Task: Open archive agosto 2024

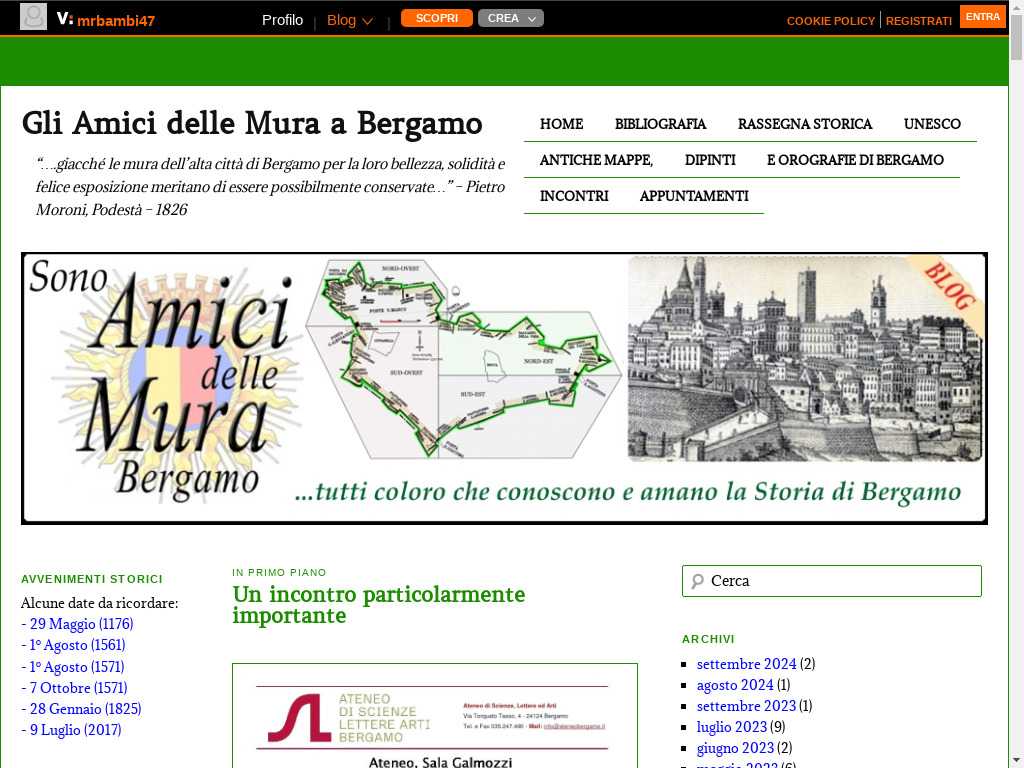Action: (x=735, y=684)
